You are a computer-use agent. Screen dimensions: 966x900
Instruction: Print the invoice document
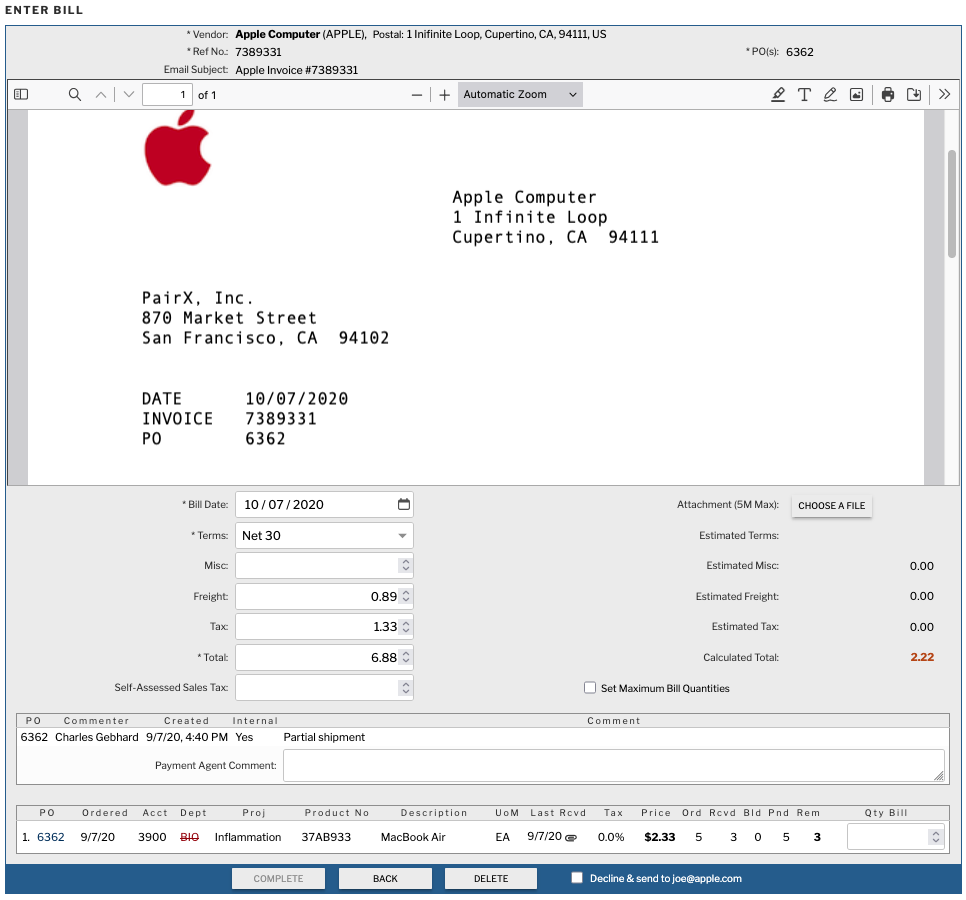click(887, 93)
